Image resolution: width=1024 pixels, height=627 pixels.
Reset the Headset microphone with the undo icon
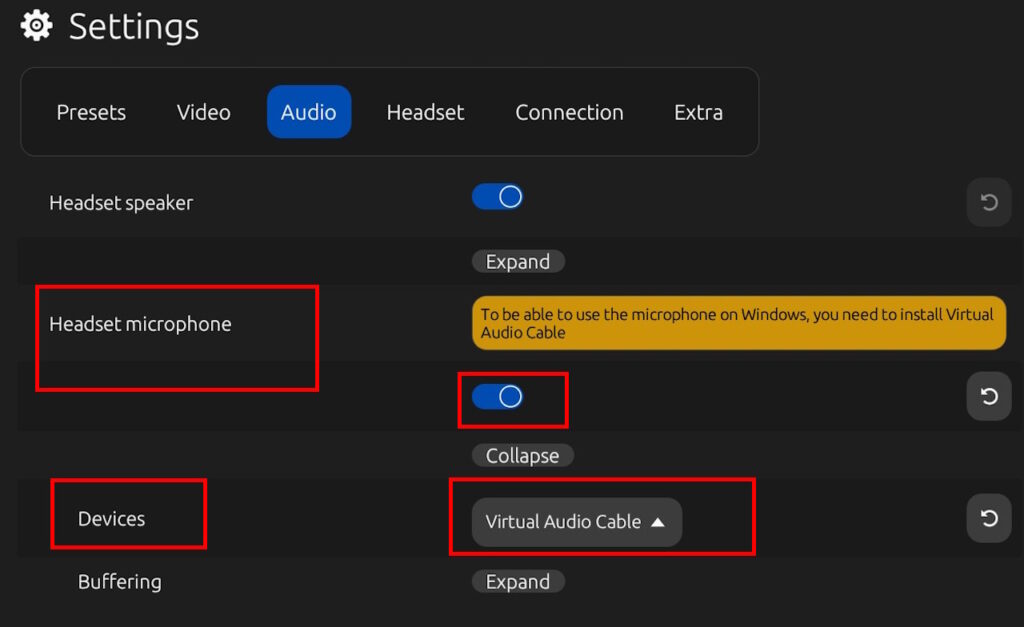pos(988,396)
